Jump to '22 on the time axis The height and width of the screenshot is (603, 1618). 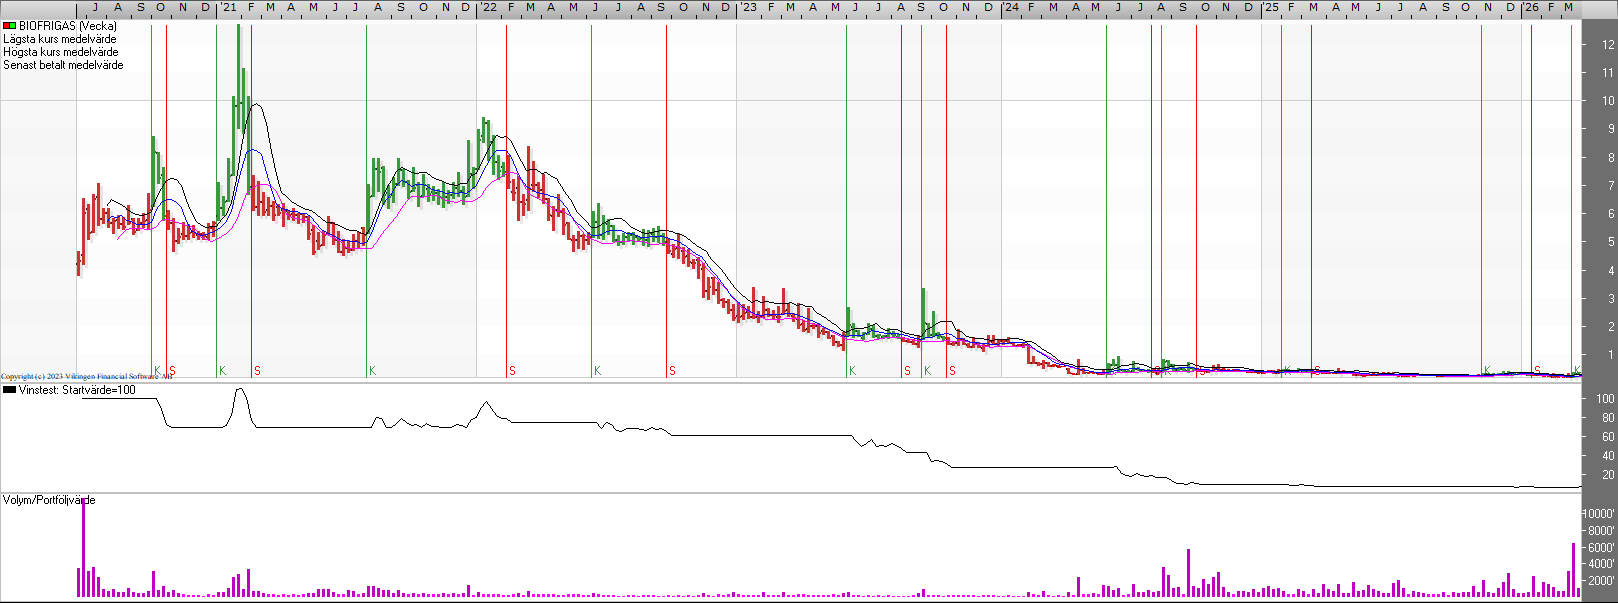488,8
